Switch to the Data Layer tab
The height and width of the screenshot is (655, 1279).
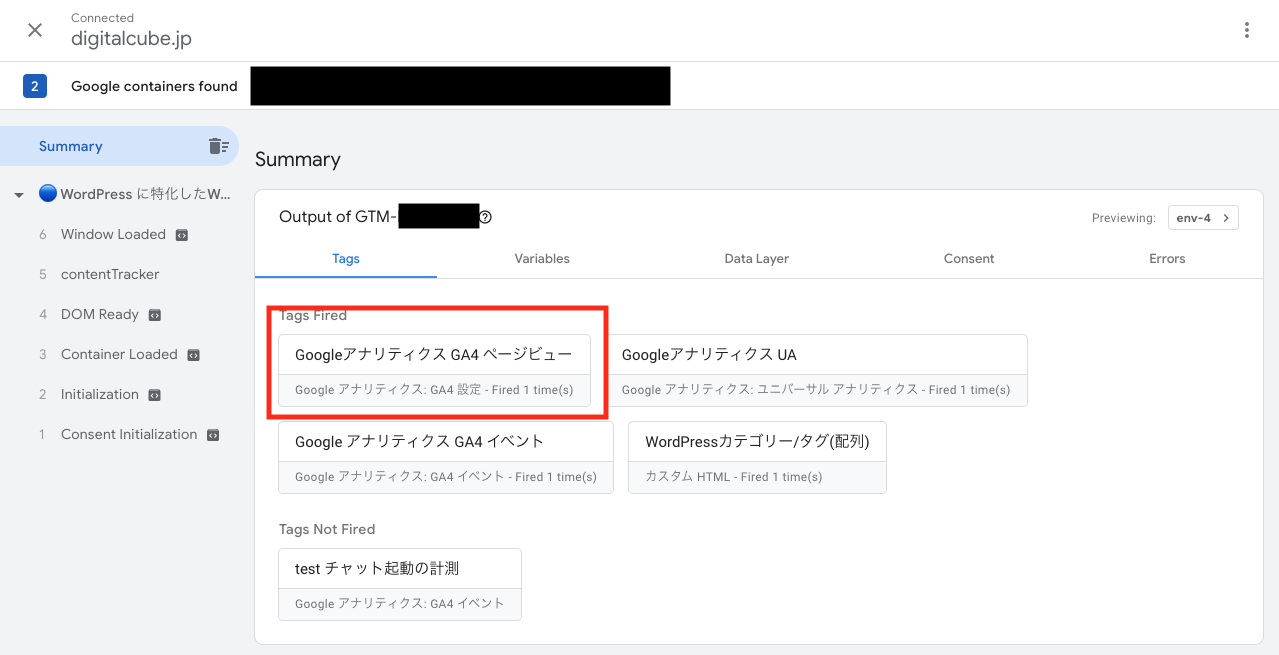tap(757, 259)
